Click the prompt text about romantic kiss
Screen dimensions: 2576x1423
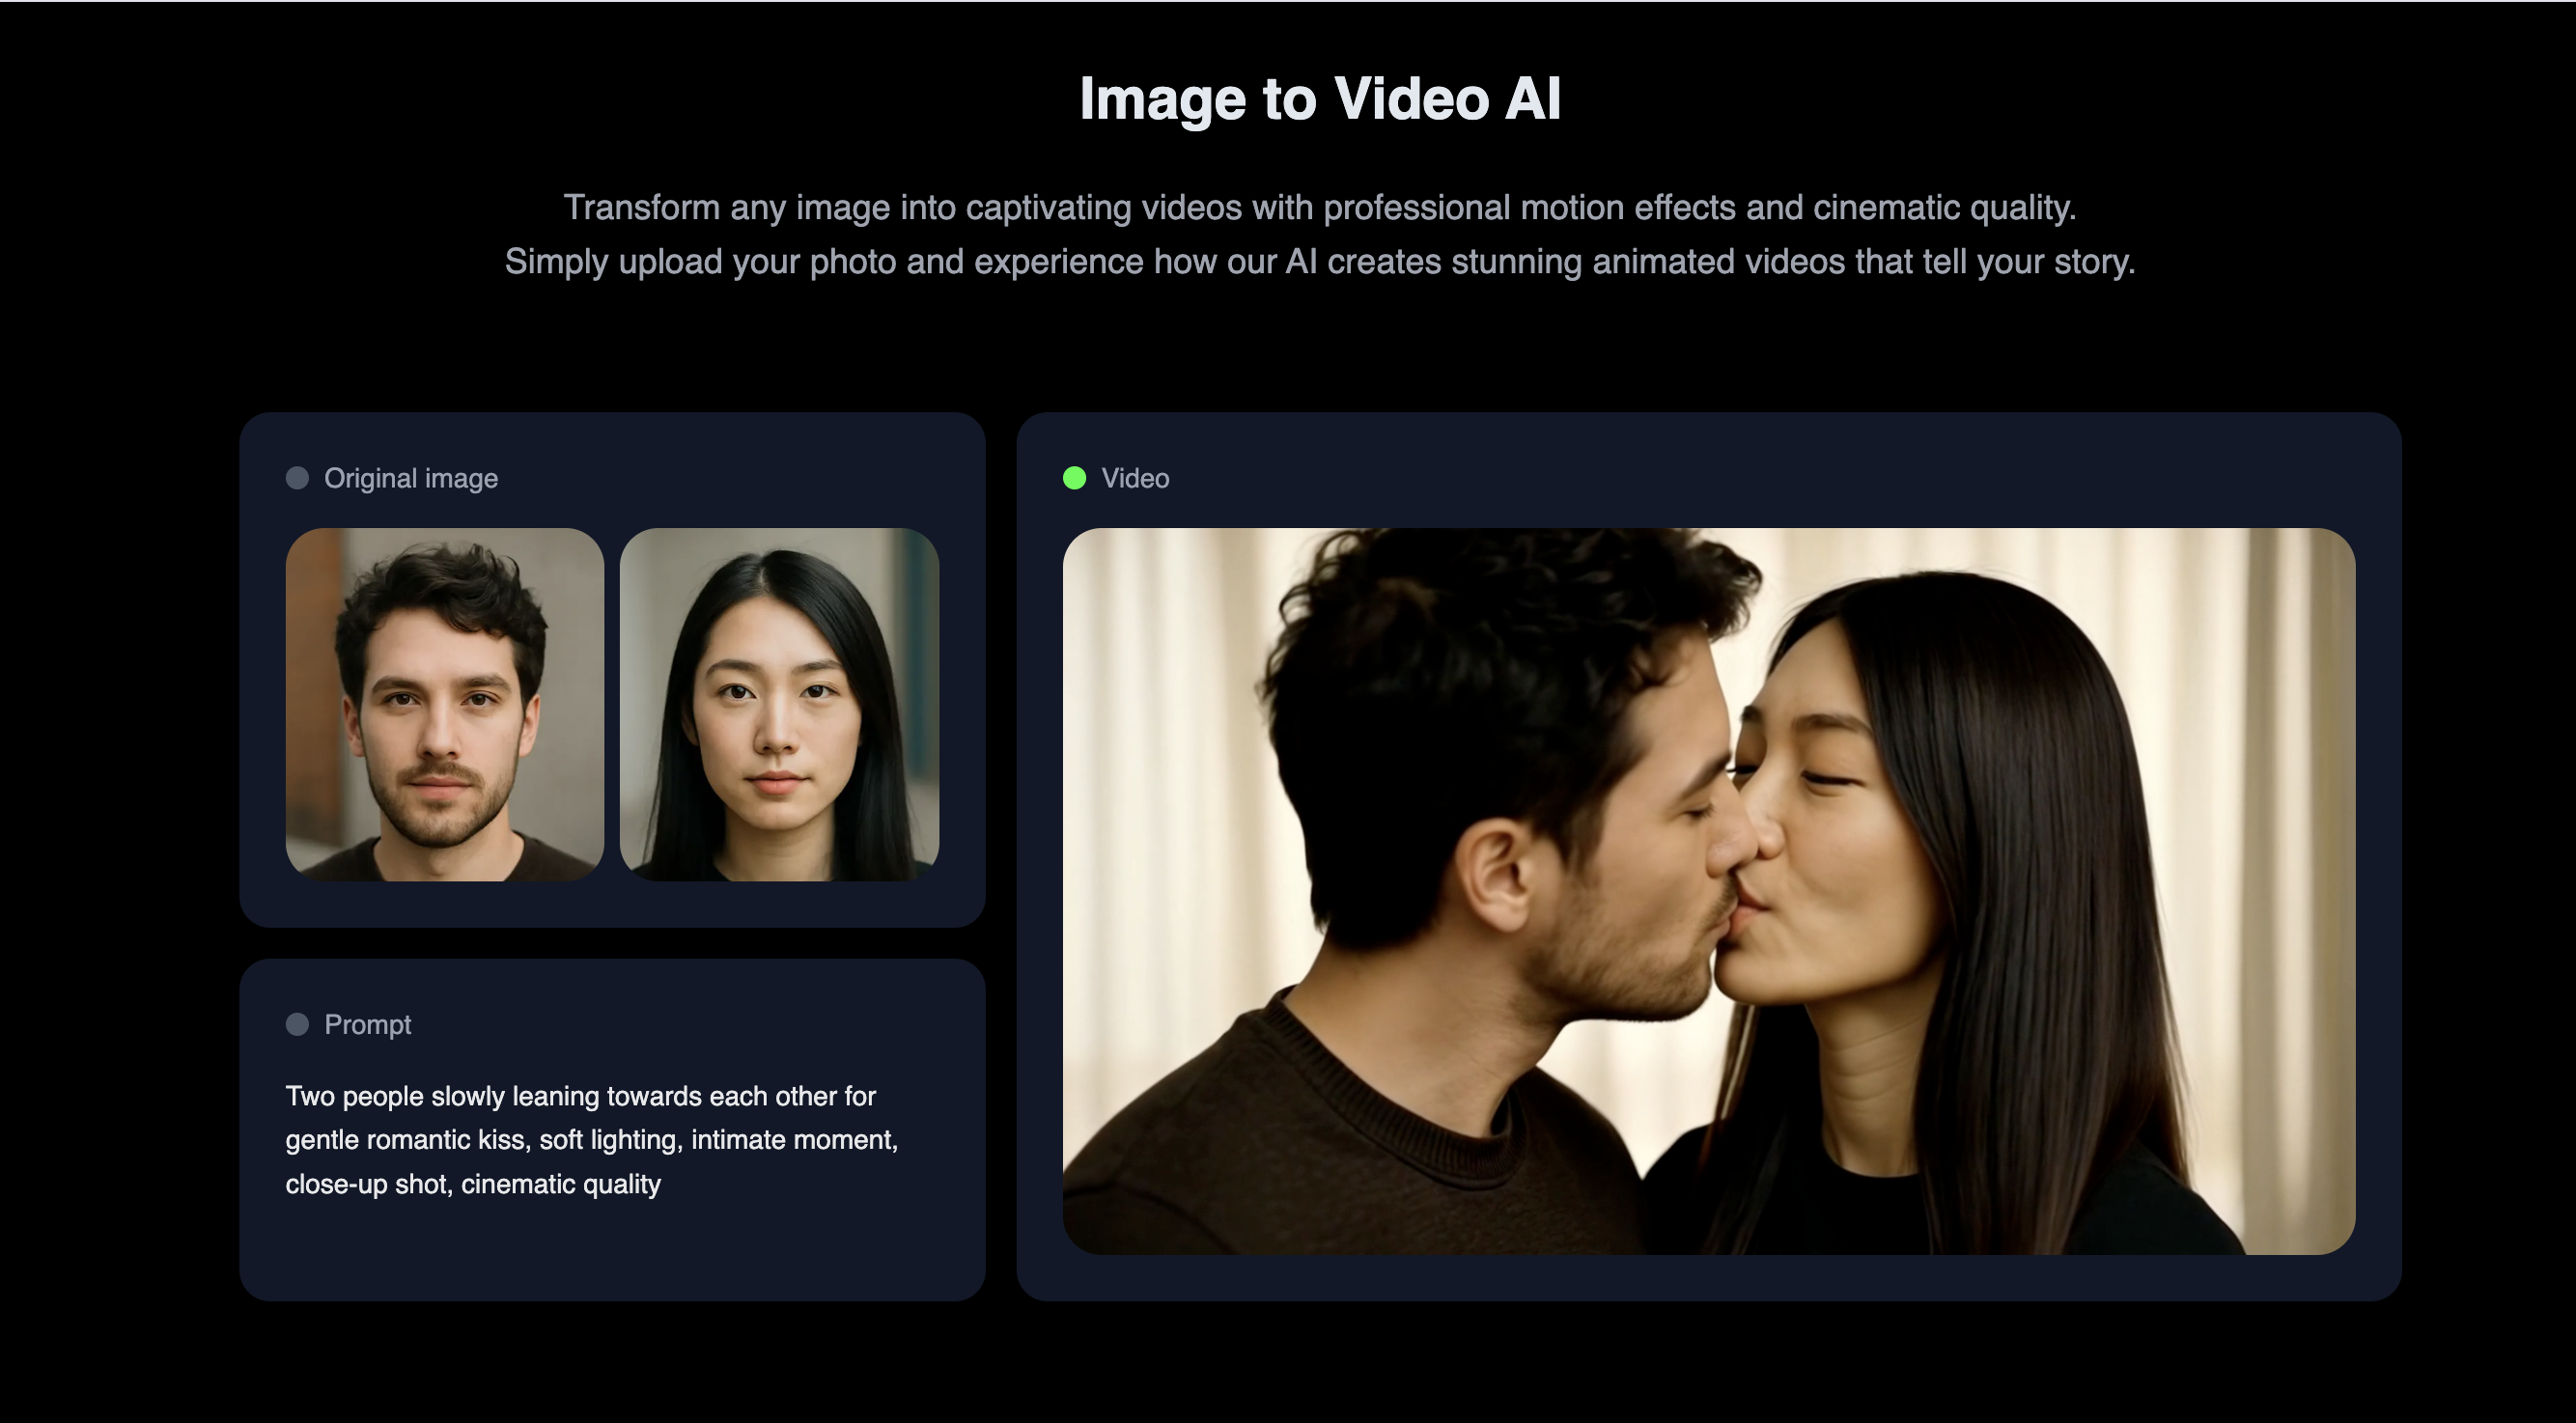pos(590,1139)
